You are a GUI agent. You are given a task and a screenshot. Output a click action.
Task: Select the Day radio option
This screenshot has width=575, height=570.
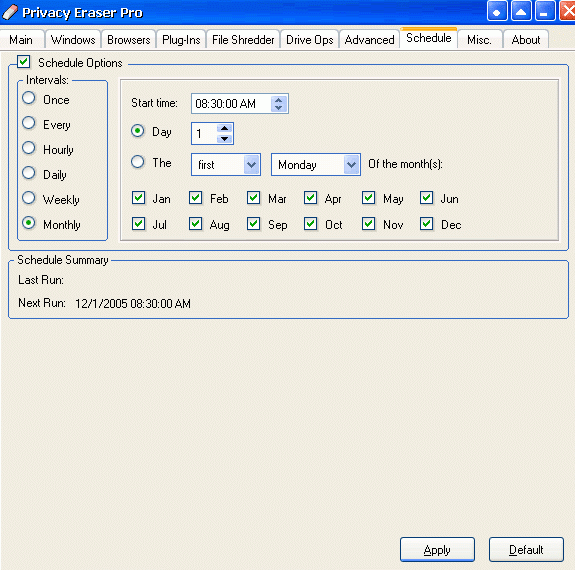pyautogui.click(x=138, y=131)
